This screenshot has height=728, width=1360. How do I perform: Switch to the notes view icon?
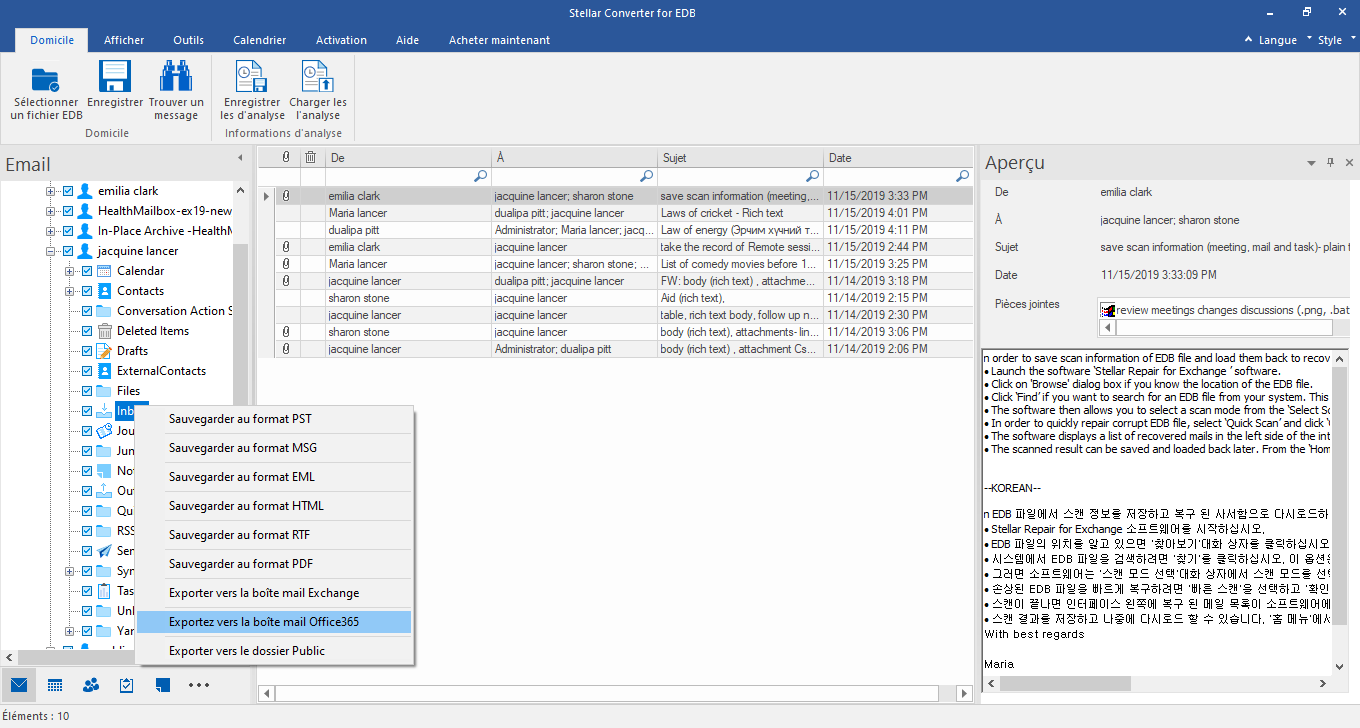pyautogui.click(x=163, y=685)
